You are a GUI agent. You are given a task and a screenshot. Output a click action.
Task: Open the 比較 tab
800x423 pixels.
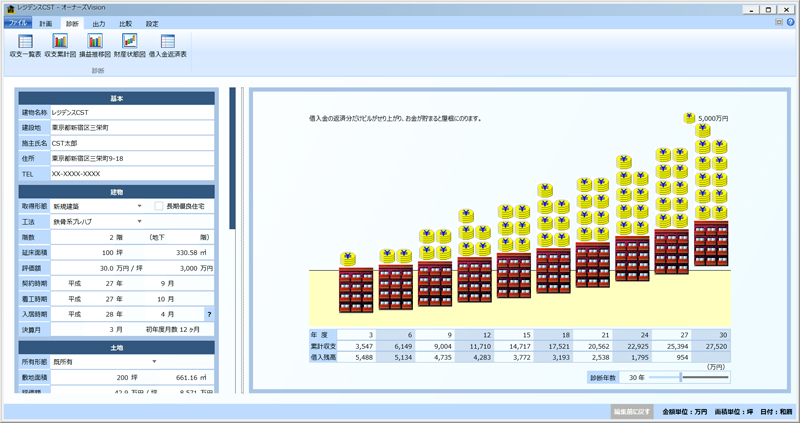click(x=125, y=22)
